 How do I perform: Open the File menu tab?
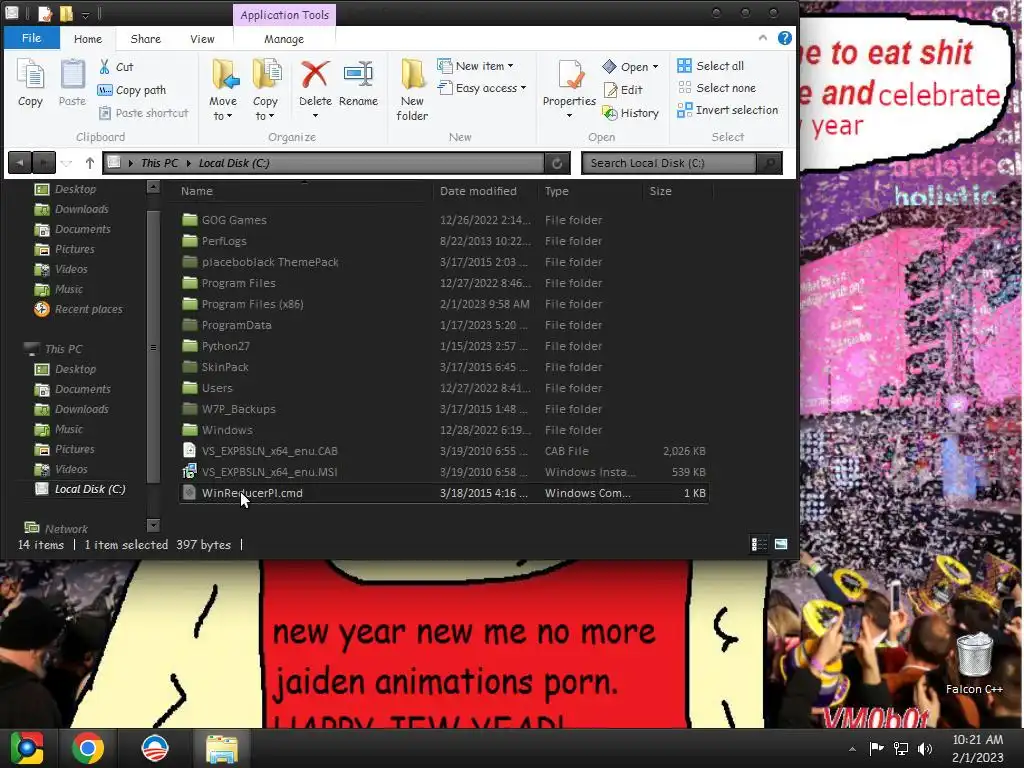(x=31, y=38)
